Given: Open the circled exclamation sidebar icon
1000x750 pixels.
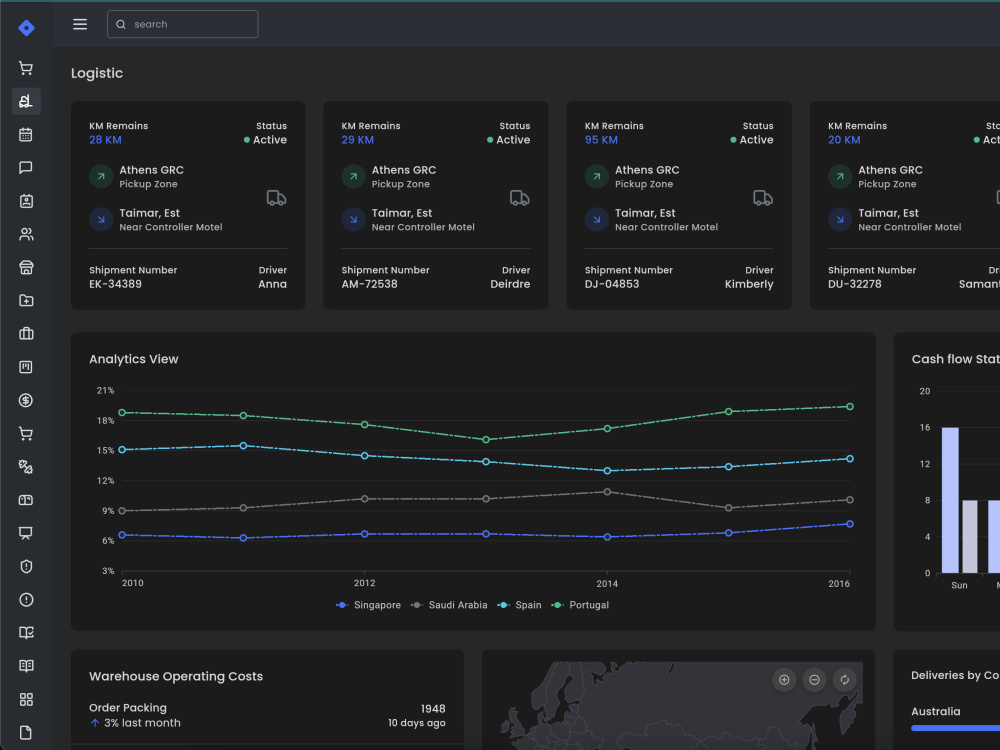Looking at the screenshot, I should [26, 599].
